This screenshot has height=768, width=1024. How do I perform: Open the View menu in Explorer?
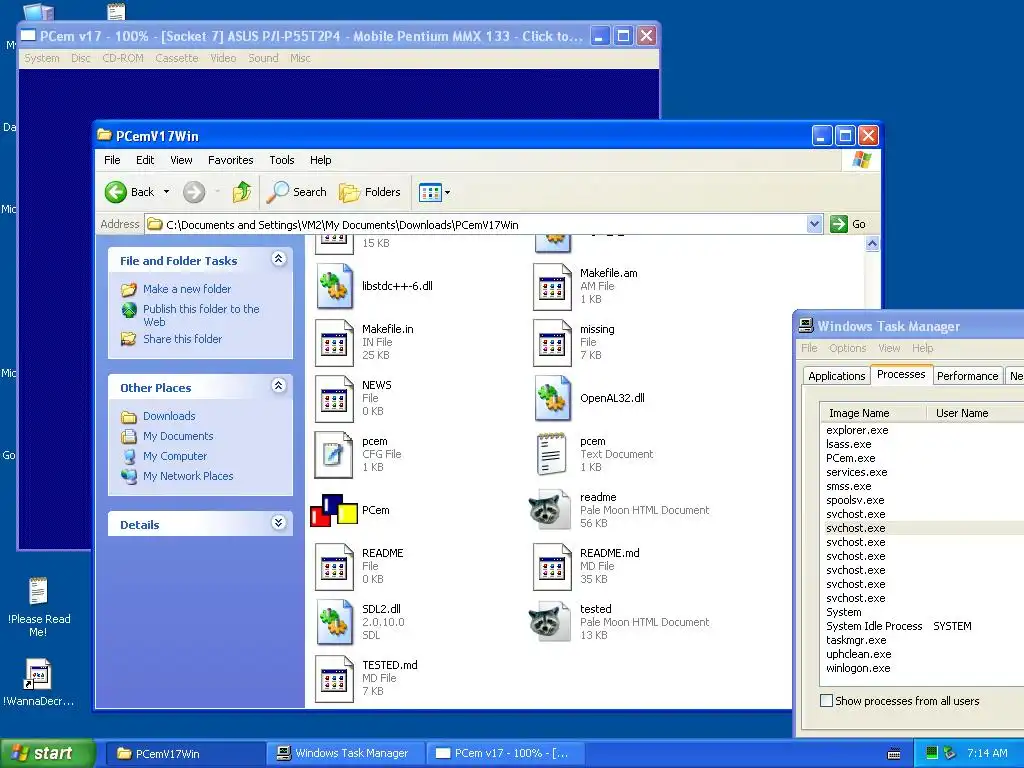(181, 160)
